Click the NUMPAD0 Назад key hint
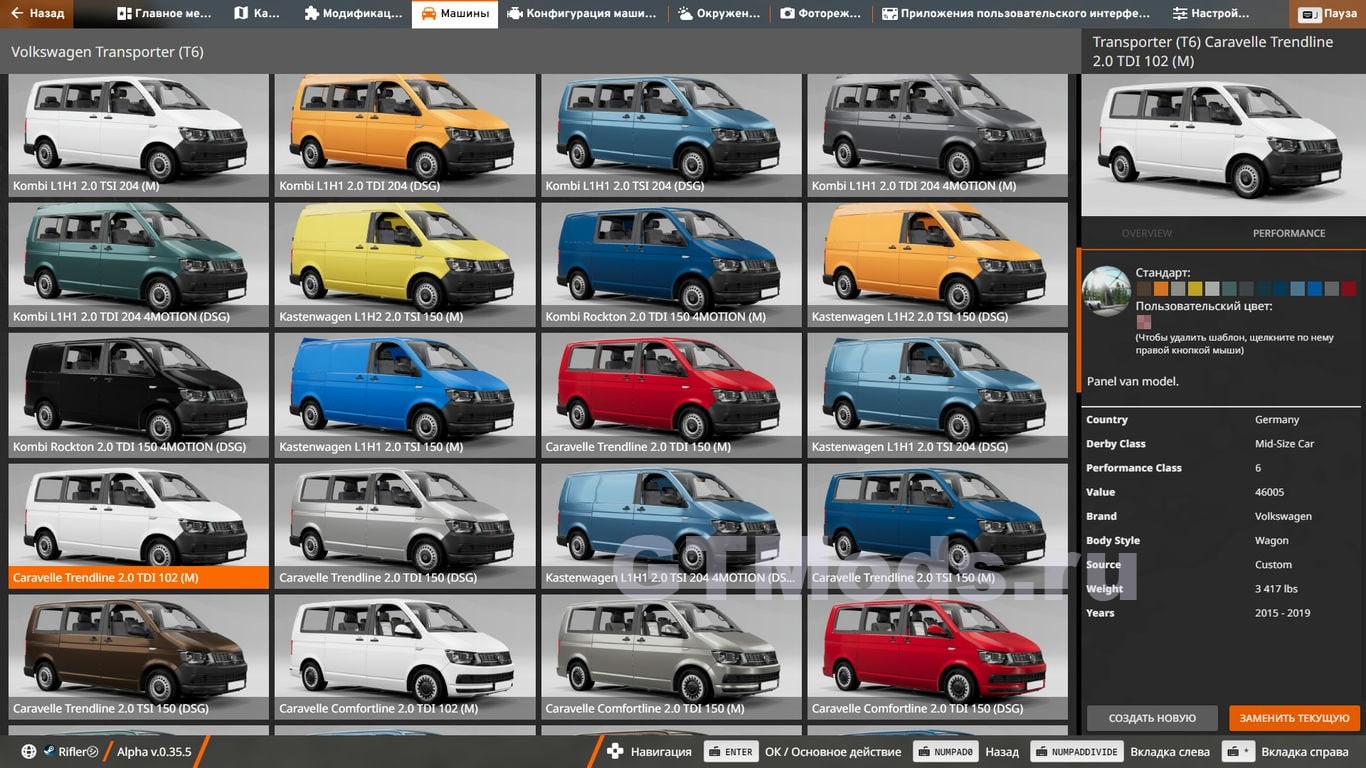This screenshot has height=768, width=1366. click(x=945, y=752)
